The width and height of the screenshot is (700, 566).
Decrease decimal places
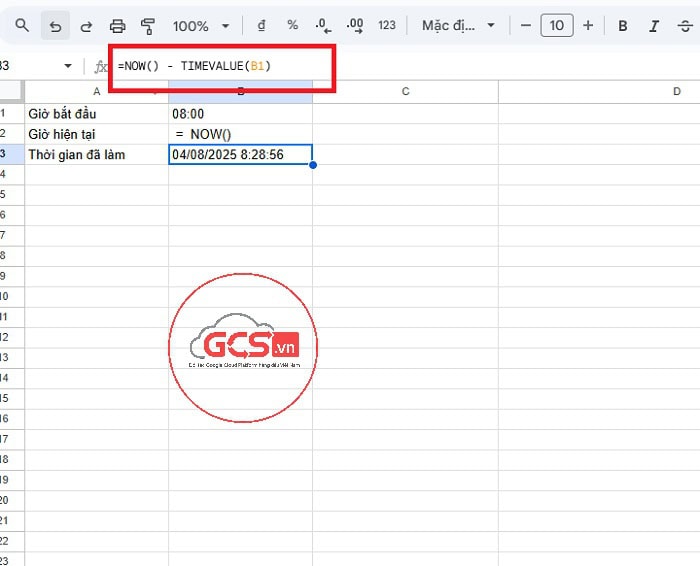tap(322, 25)
